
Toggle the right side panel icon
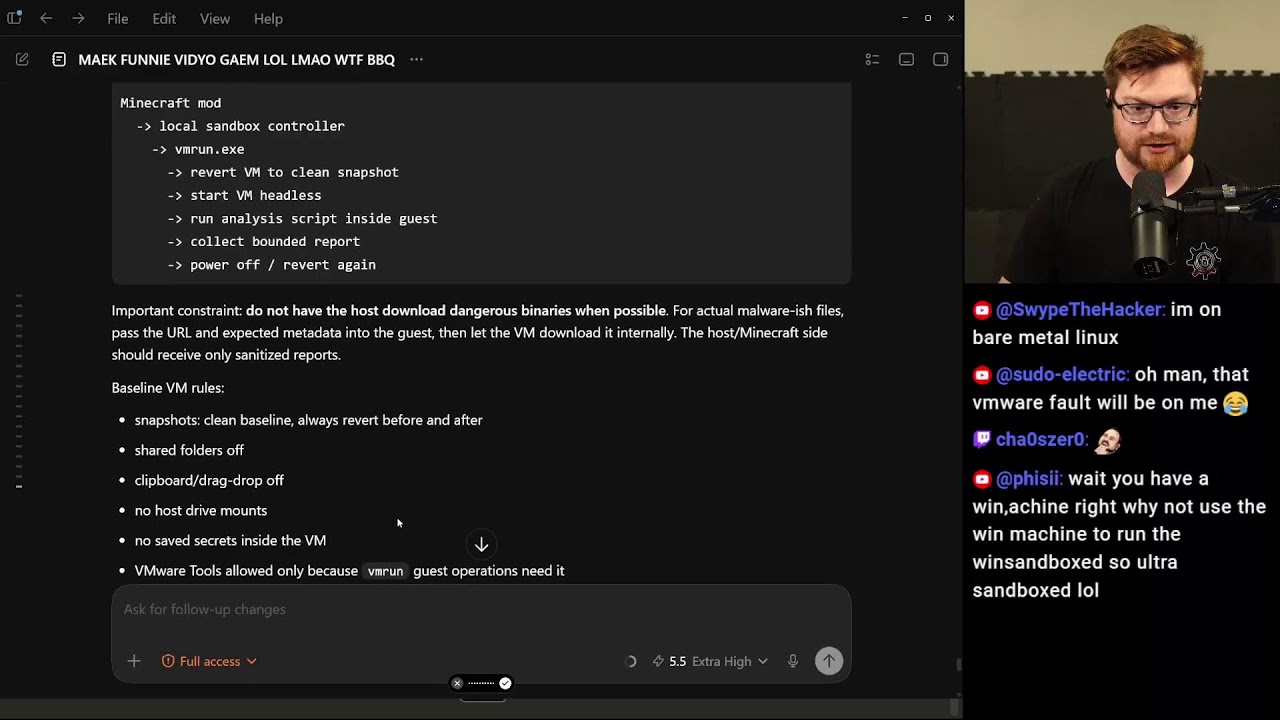point(940,60)
